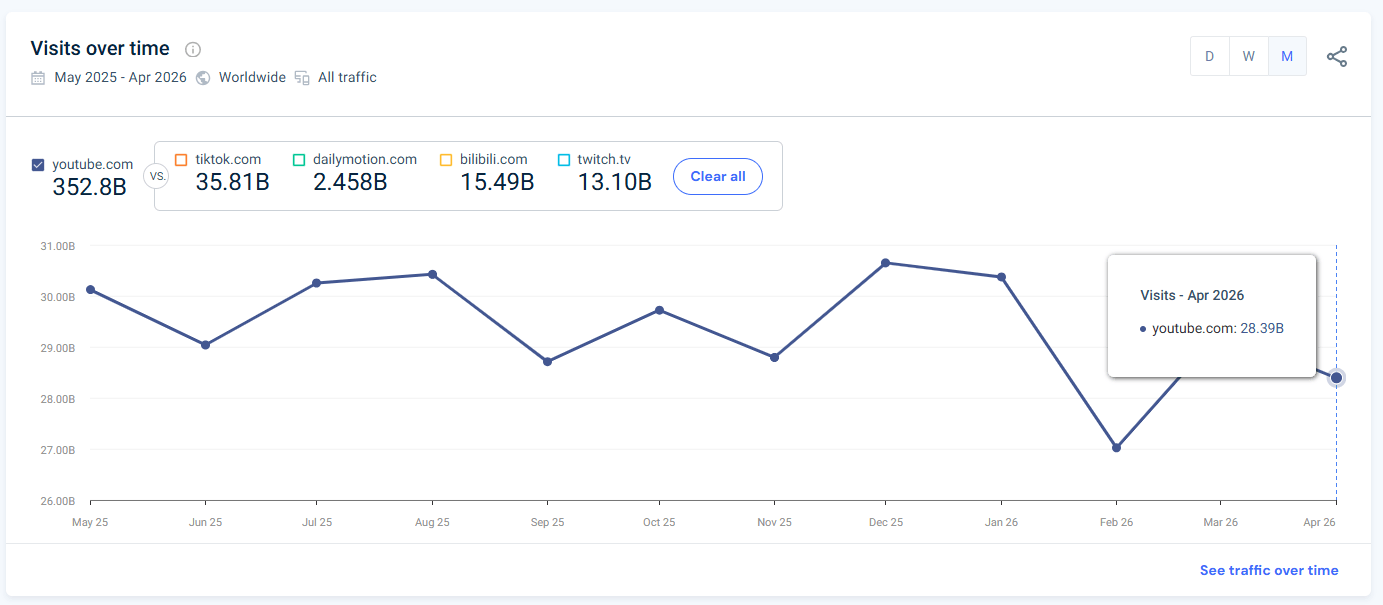Enable the tiktok.com checkbox

tap(181, 160)
